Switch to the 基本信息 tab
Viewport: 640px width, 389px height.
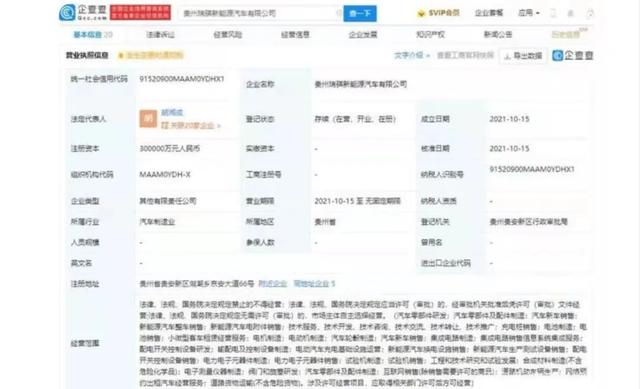[x=93, y=35]
